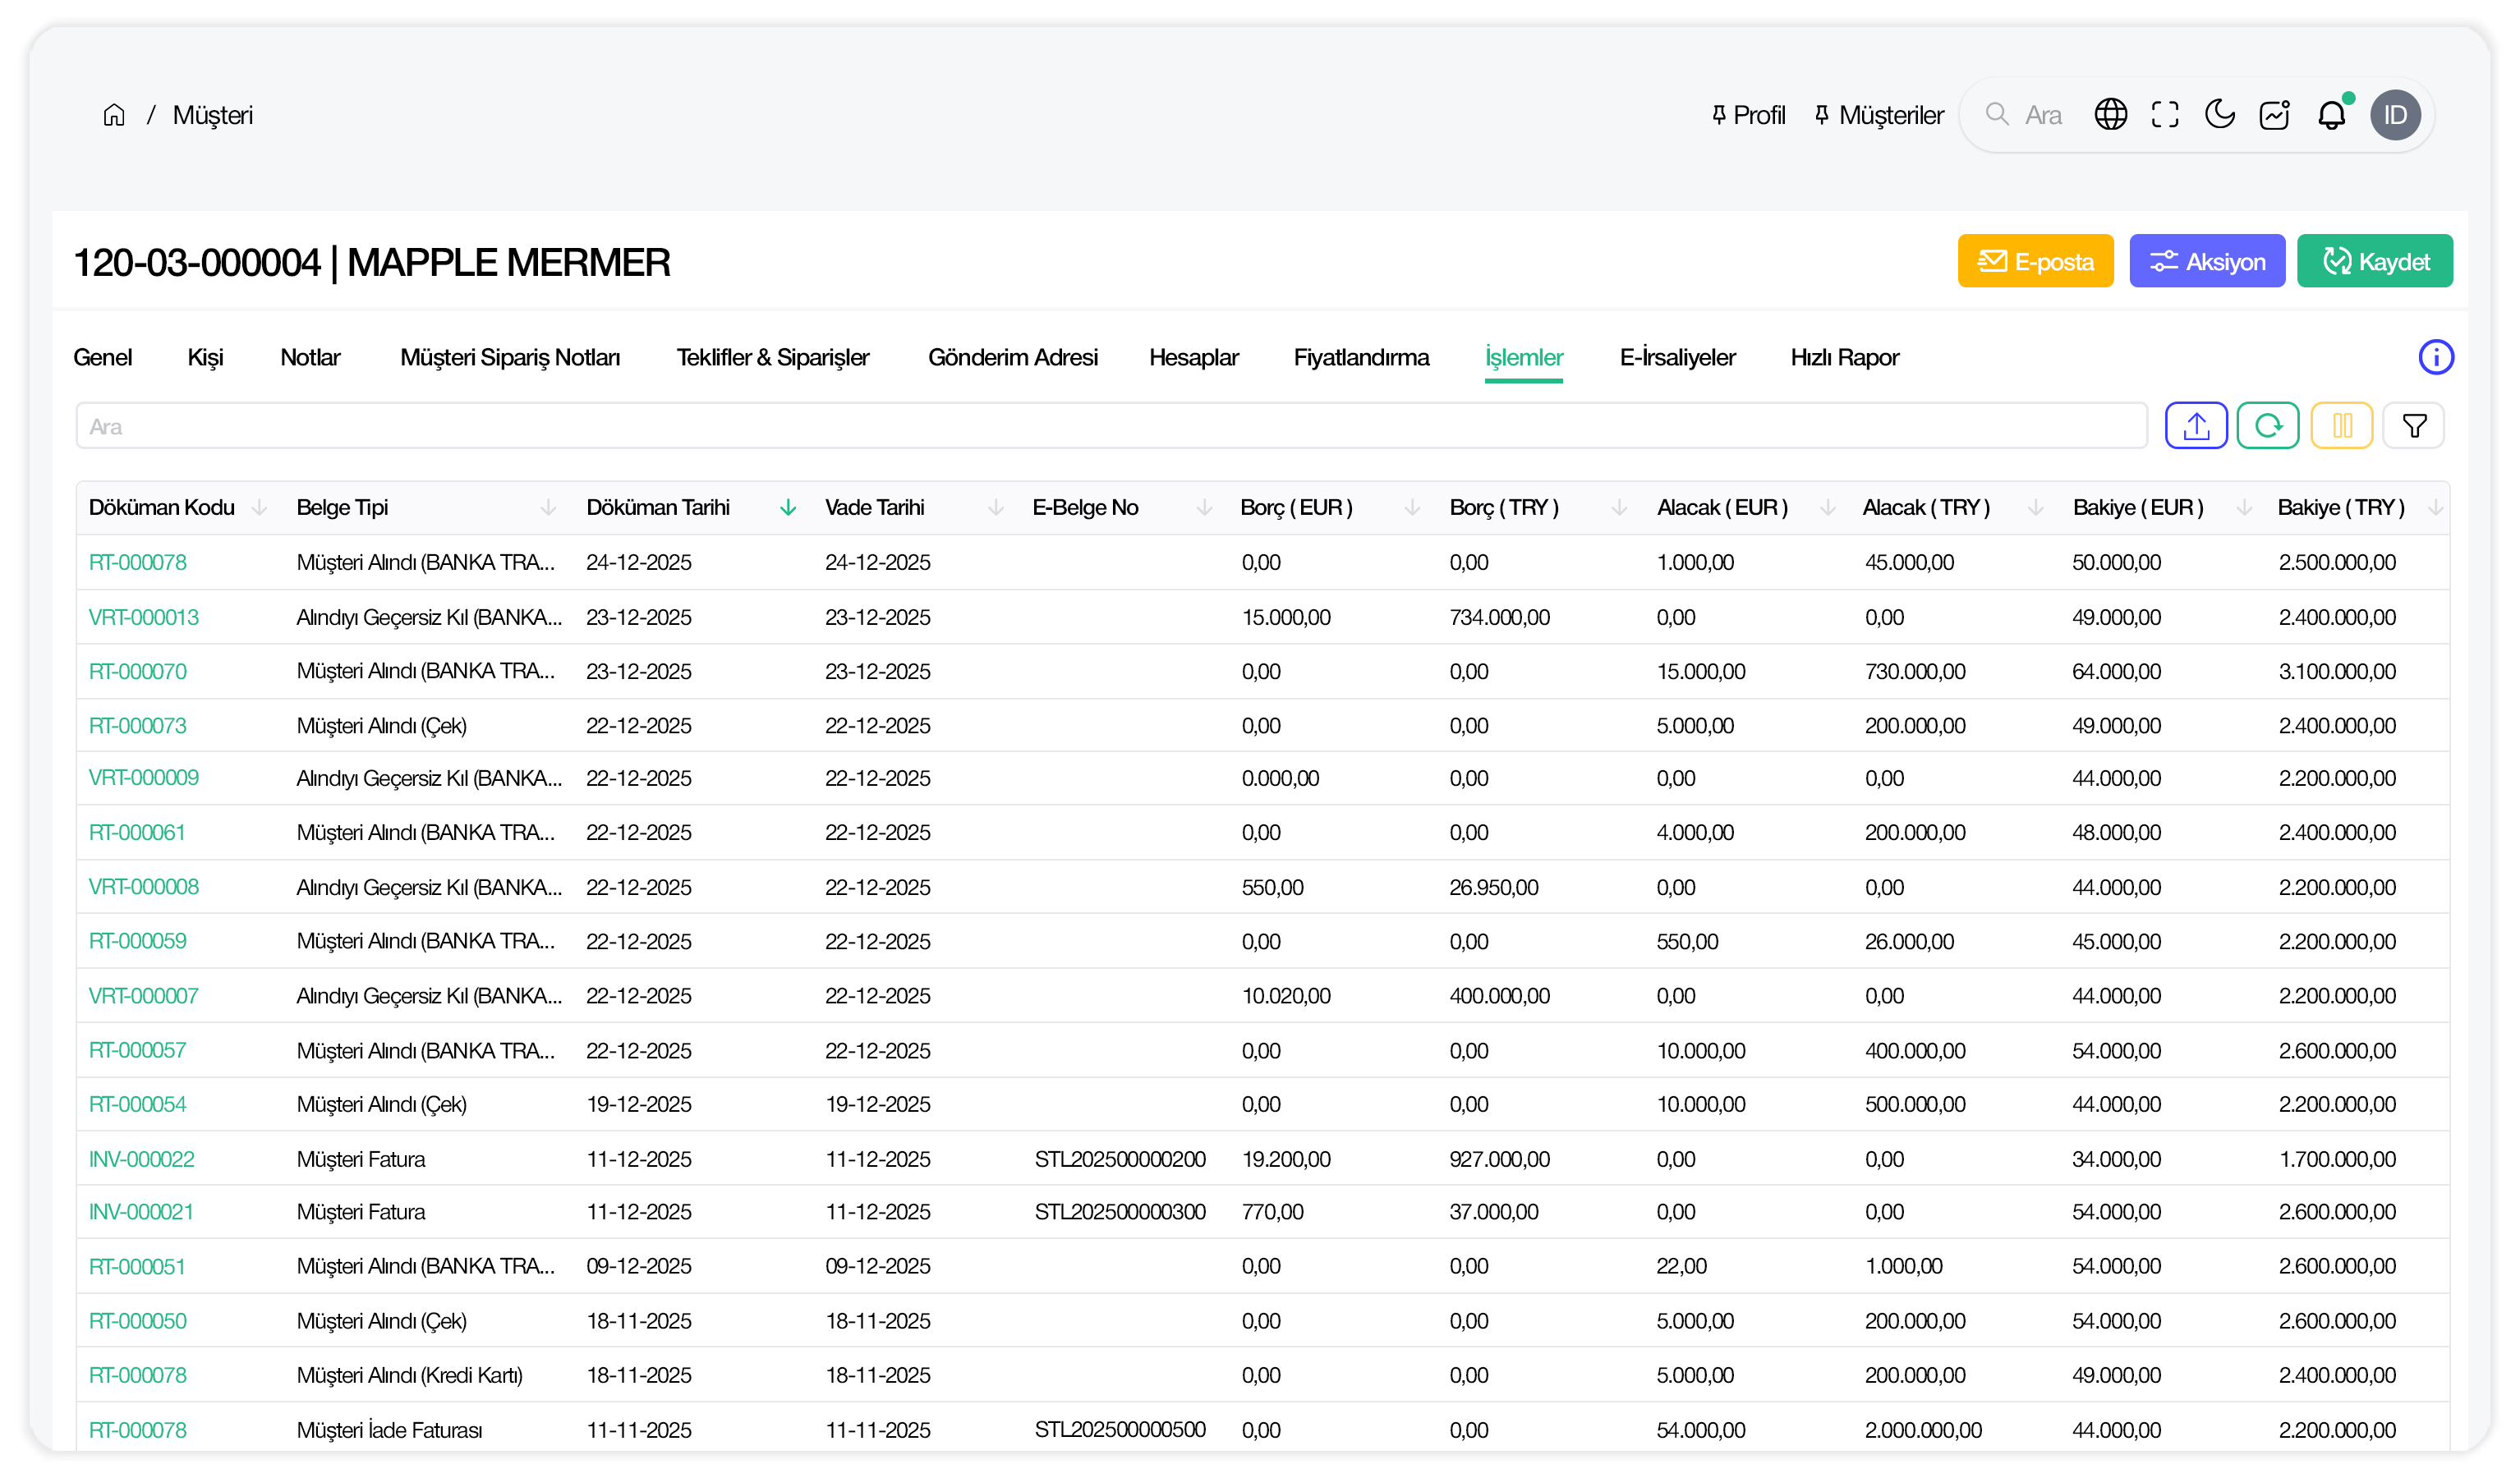Open document link INV-000022
This screenshot has width=2520, height=1478.
[142, 1160]
